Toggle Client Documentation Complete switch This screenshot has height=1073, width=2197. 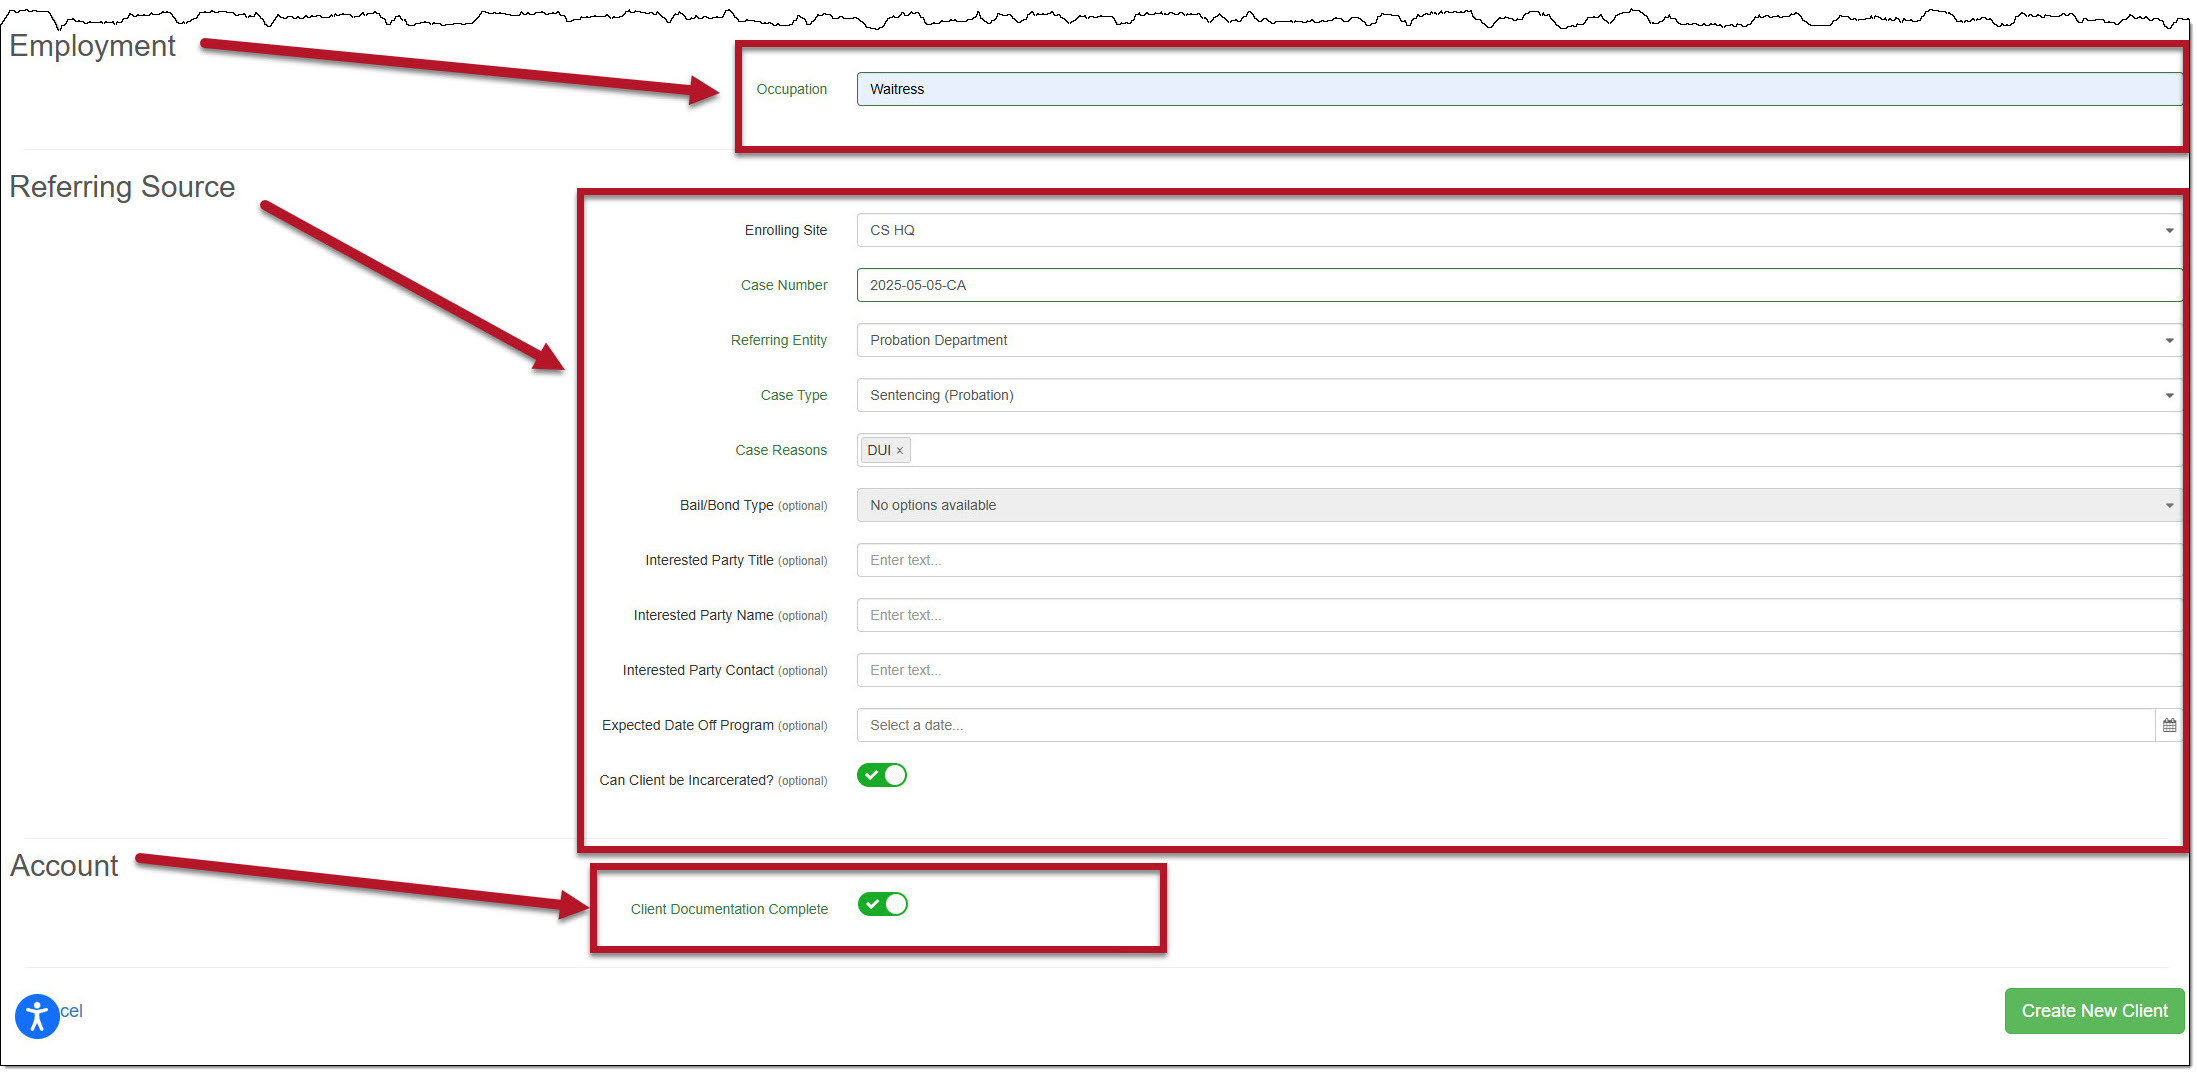[x=882, y=905]
